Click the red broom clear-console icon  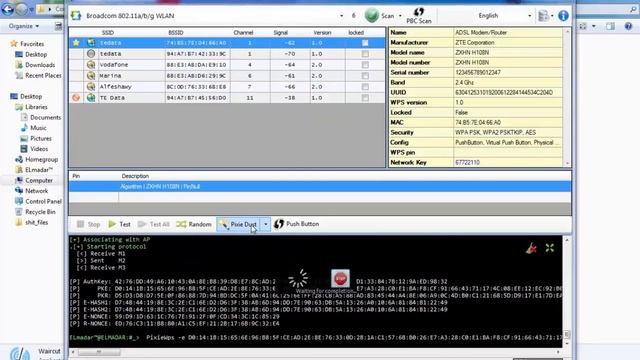(531, 248)
